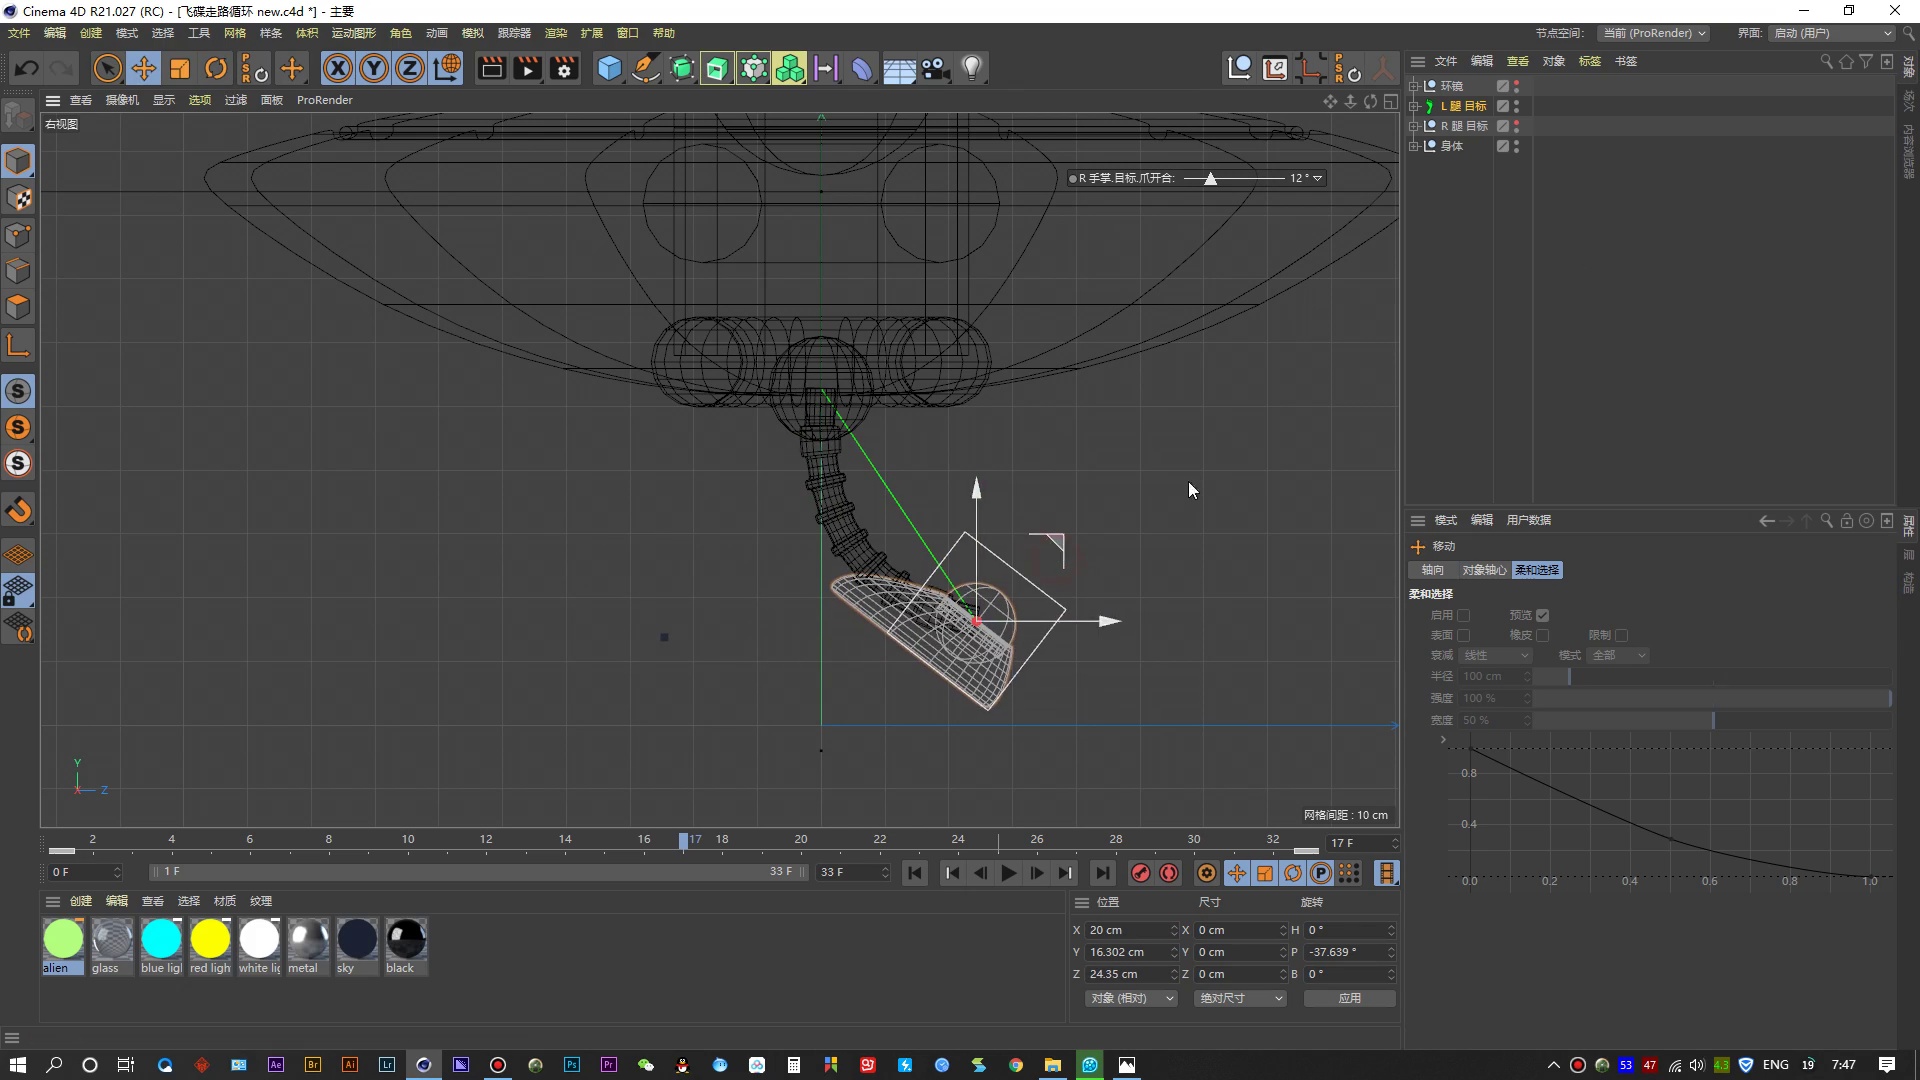The image size is (1920, 1080).
Task: Uncheck the 预览 preview checkbox
Action: pyautogui.click(x=1542, y=615)
